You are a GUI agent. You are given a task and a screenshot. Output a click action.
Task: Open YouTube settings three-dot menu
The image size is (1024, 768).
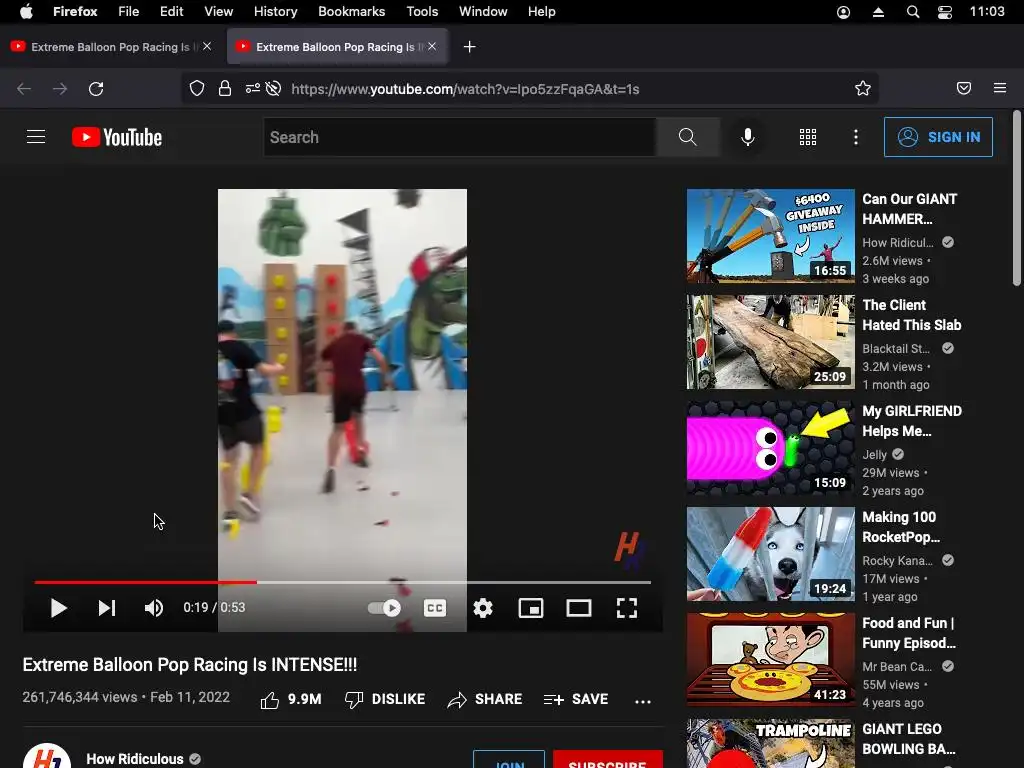[856, 137]
